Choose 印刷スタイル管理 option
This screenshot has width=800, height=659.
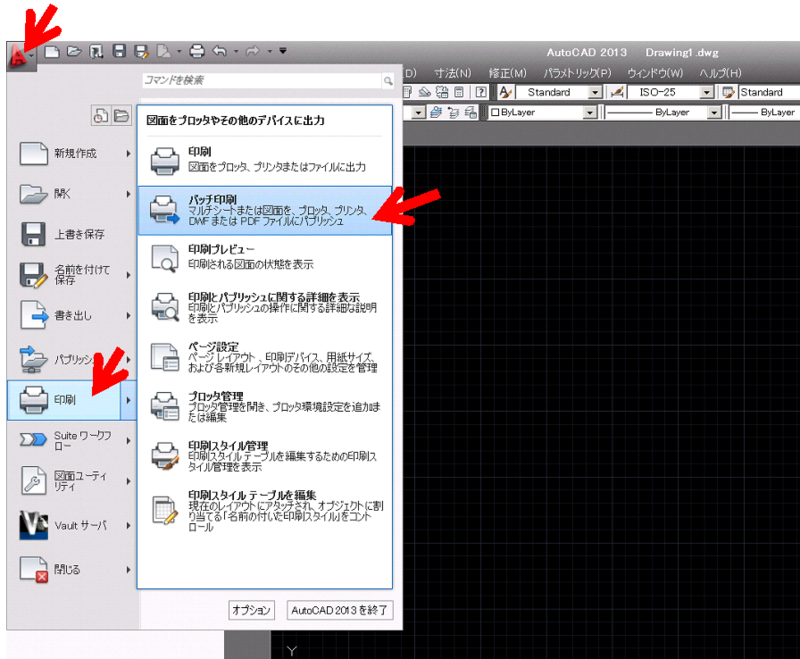coord(264,456)
